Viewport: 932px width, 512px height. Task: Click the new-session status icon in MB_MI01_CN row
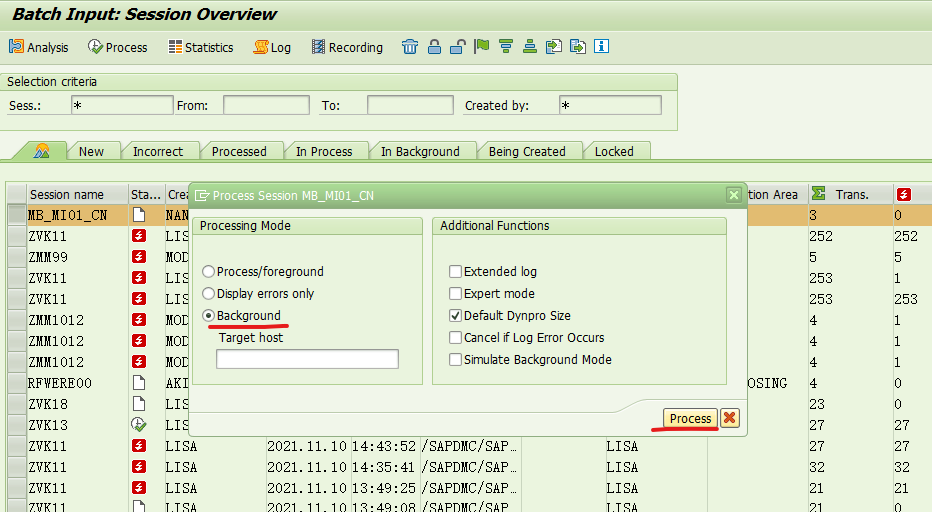[x=138, y=215]
